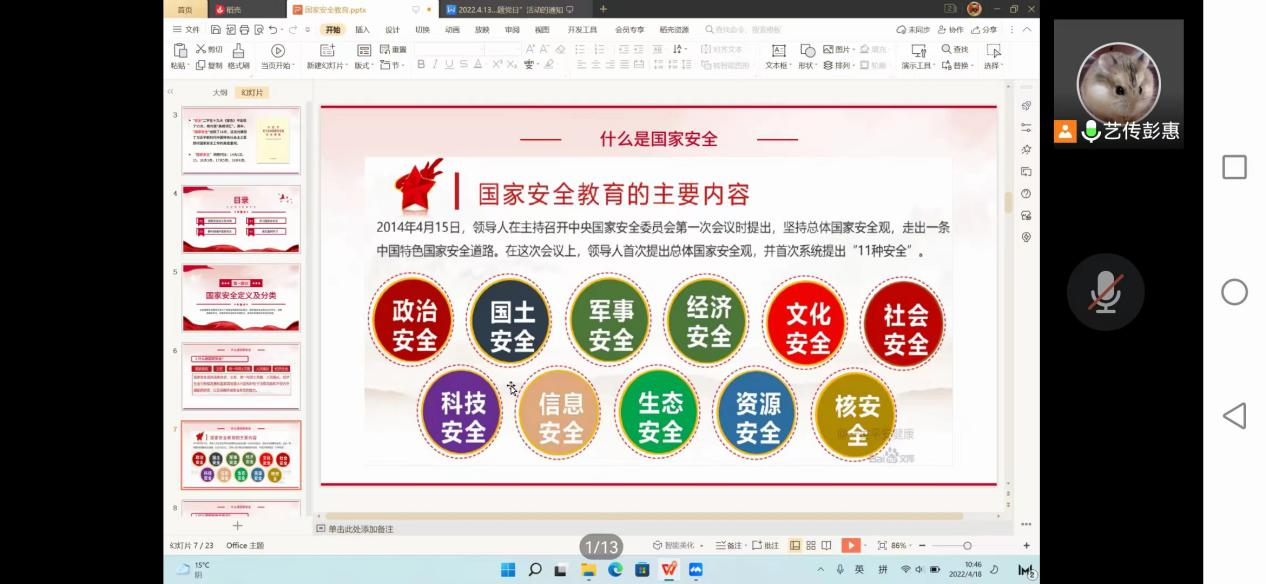Switch to the Outline (大纲) panel tab
This screenshot has width=1266, height=584.
(x=220, y=92)
